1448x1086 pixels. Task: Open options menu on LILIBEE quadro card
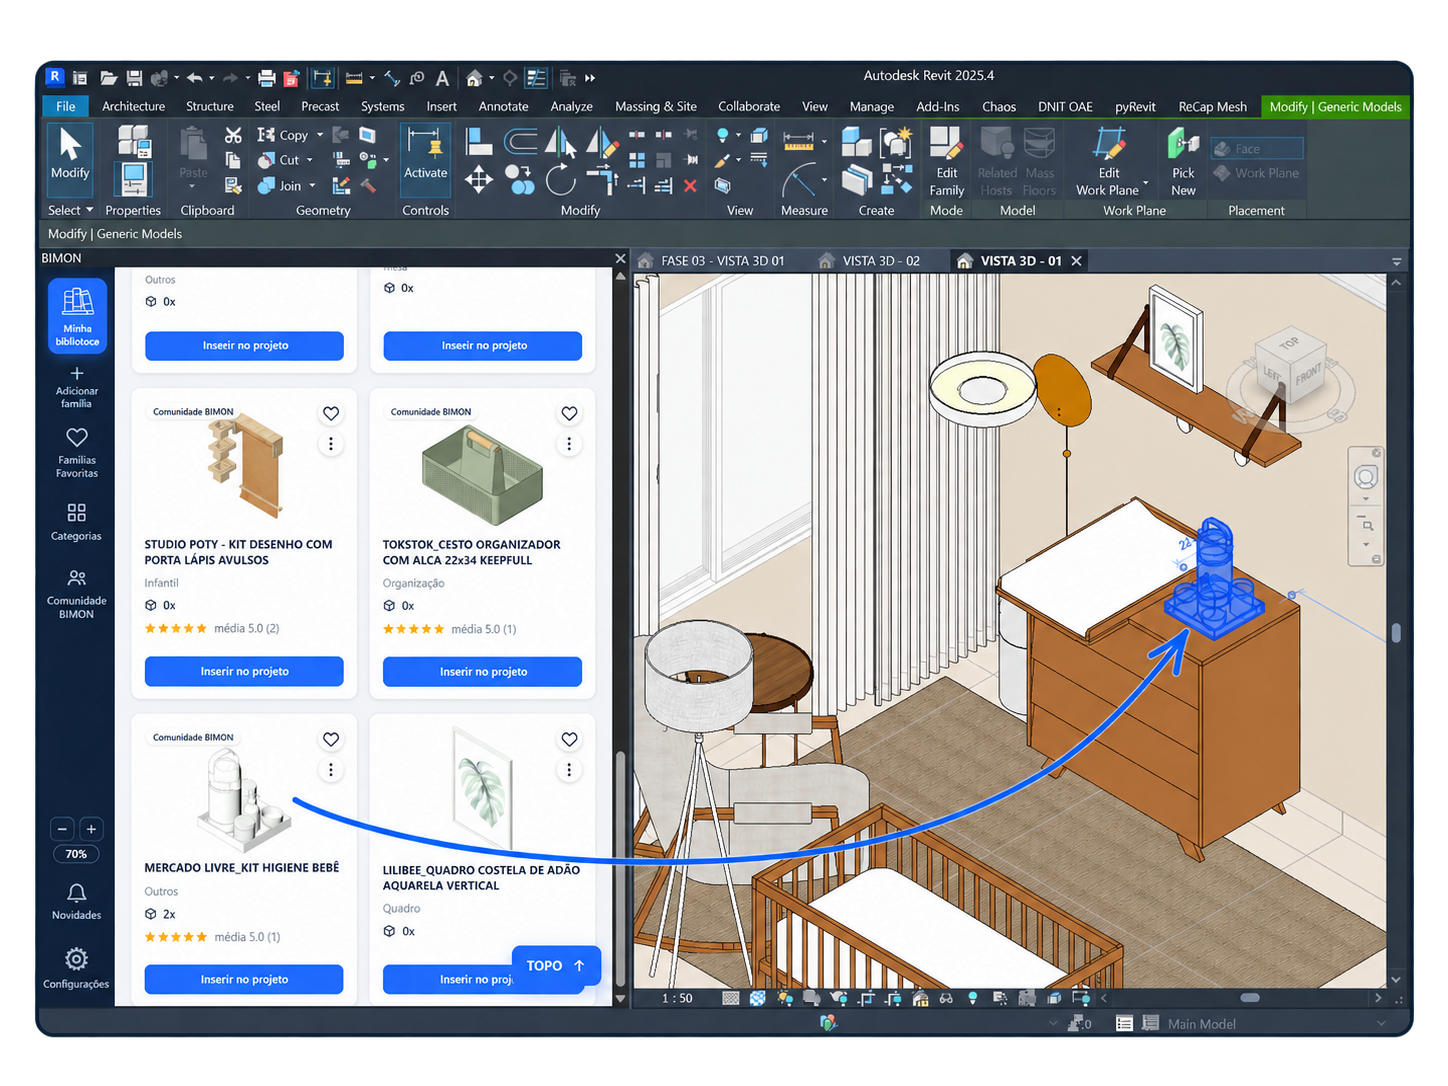[569, 770]
